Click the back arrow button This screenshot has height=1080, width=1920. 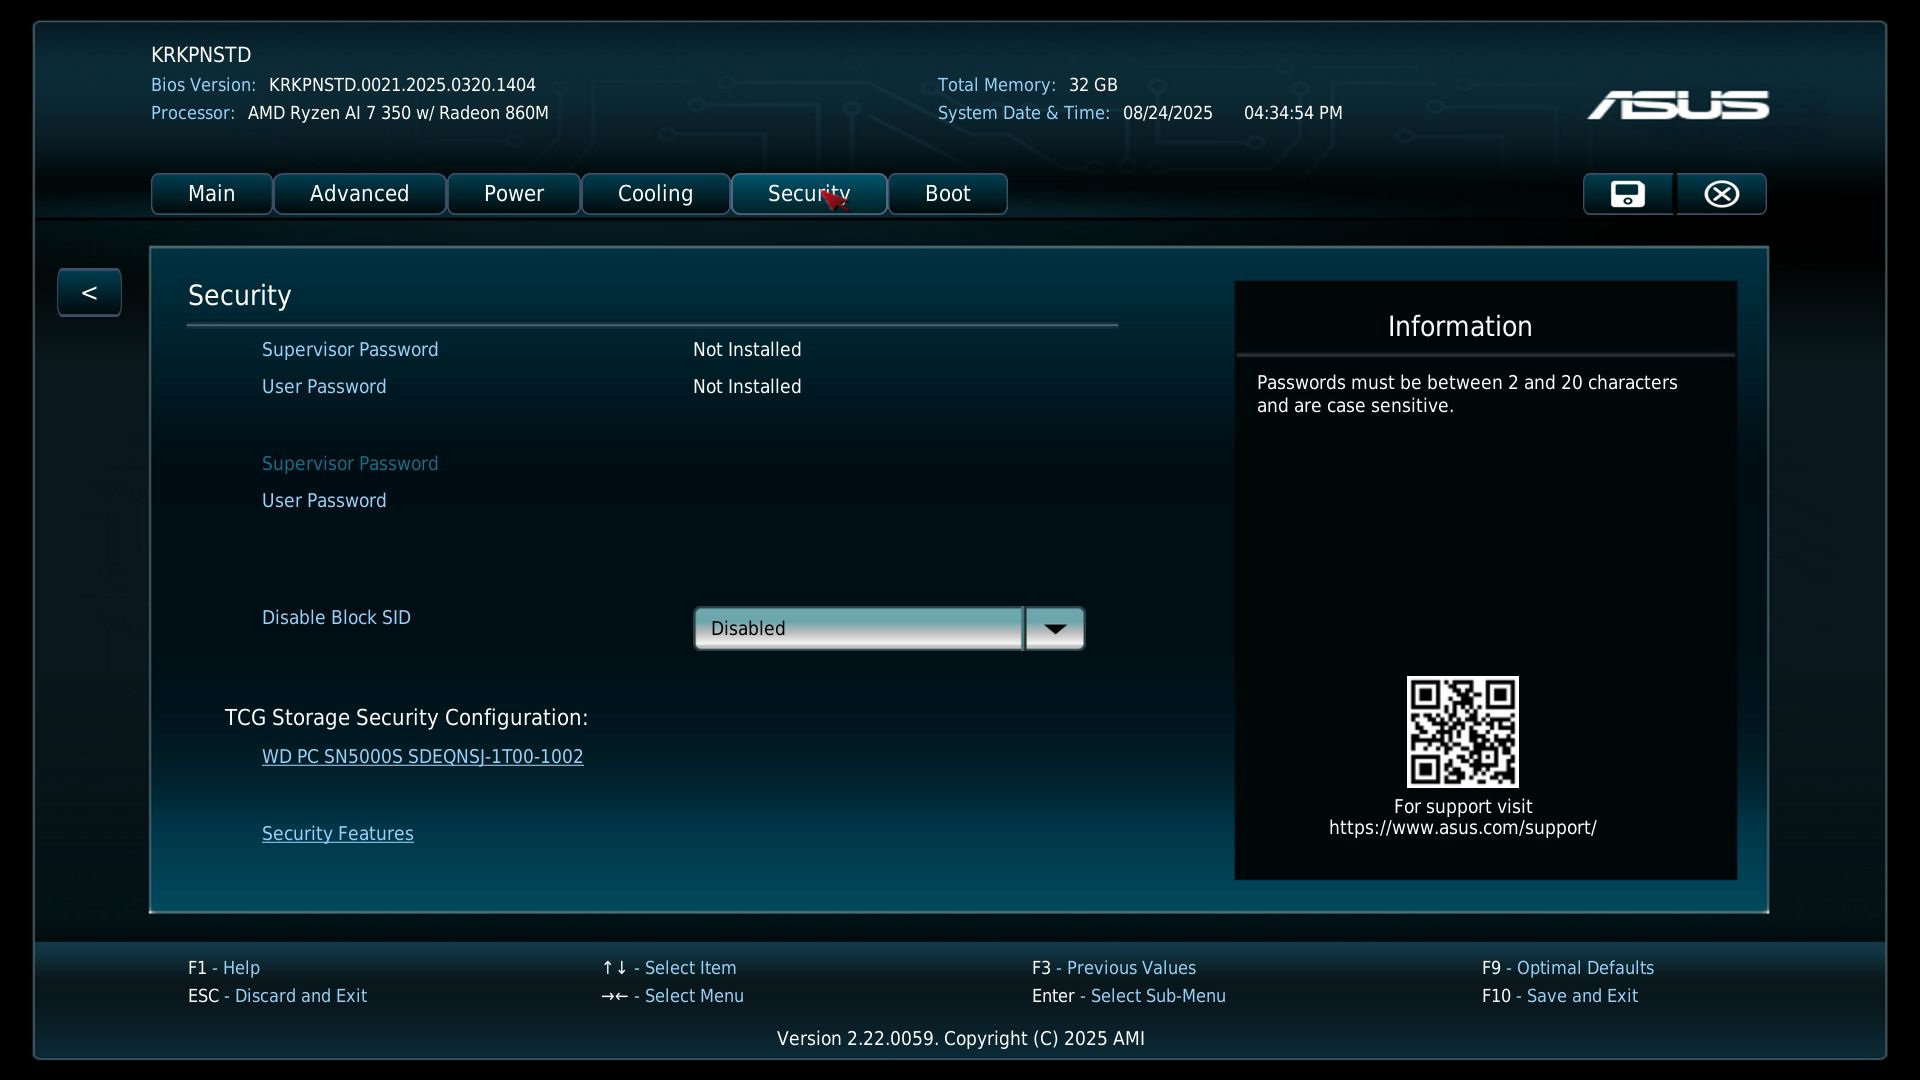pyautogui.click(x=89, y=293)
